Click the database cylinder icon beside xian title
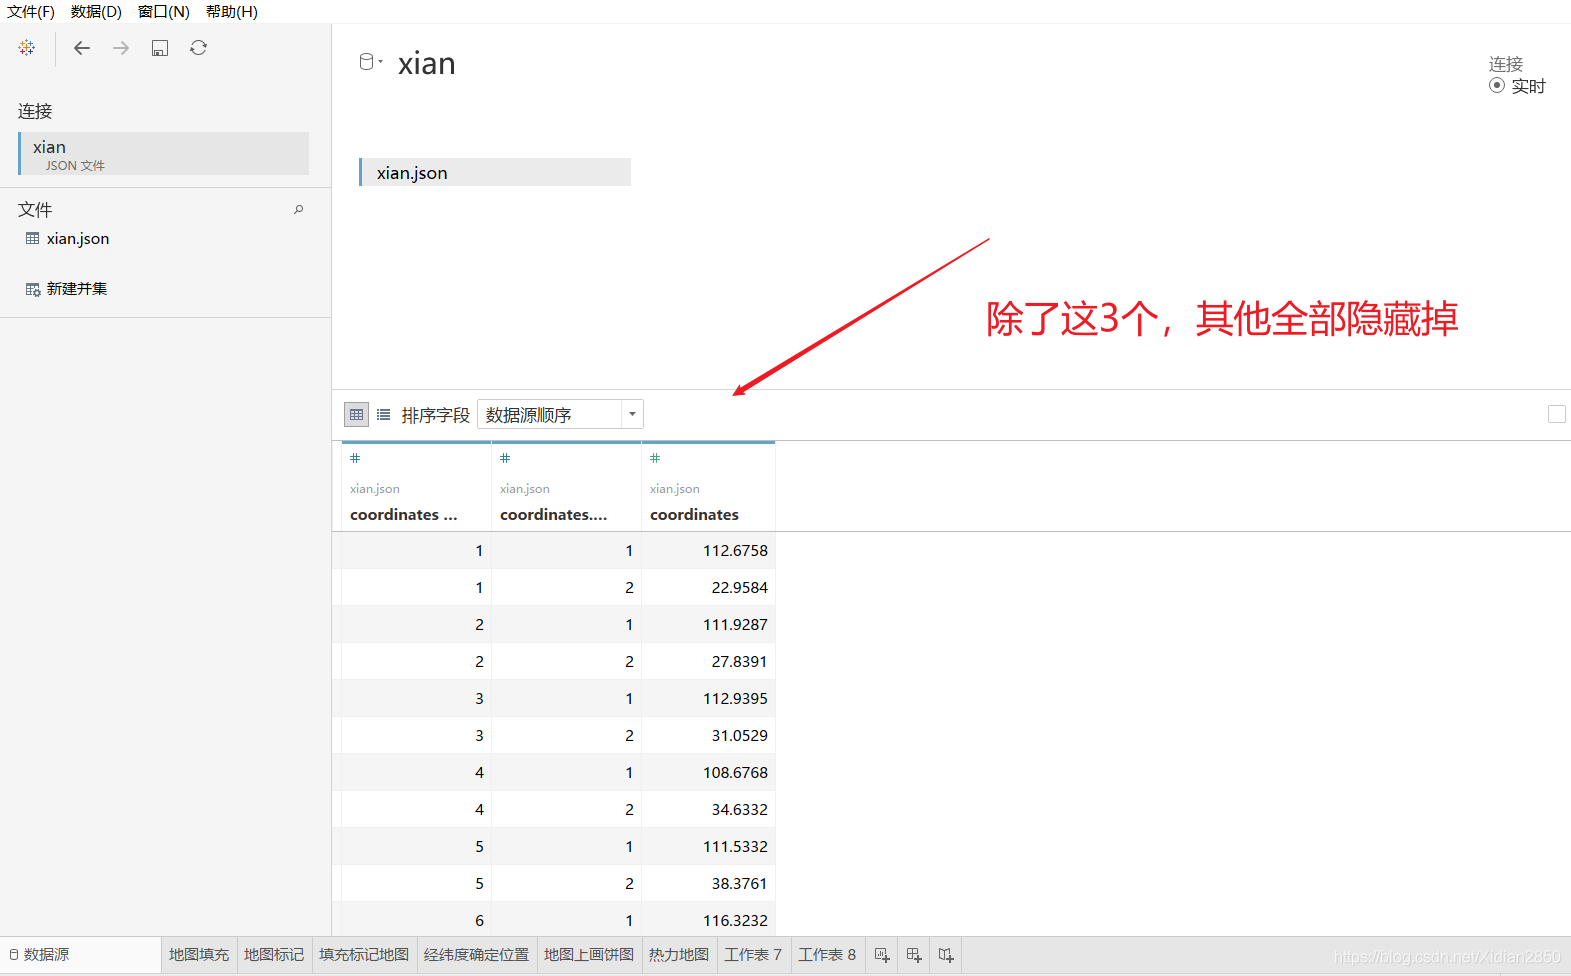 point(366,62)
